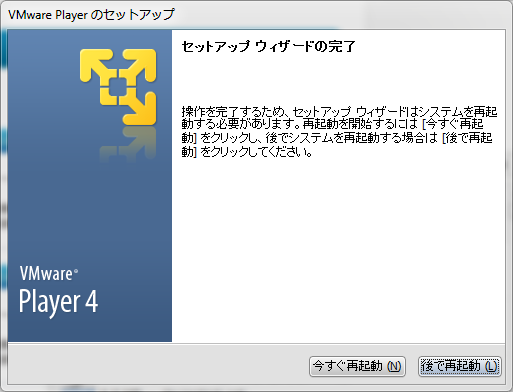Screen dimensions: 513x392
Task: Click the underlined L on restart-later button
Action: (490, 367)
